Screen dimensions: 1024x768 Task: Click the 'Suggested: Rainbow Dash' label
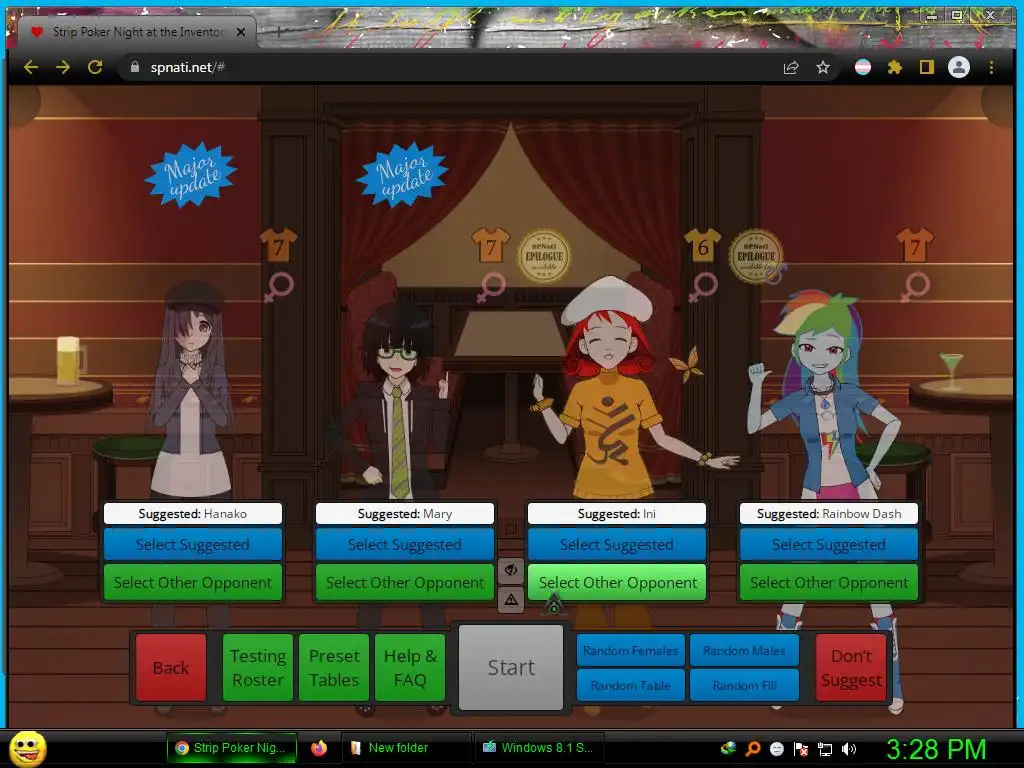pyautogui.click(x=829, y=513)
